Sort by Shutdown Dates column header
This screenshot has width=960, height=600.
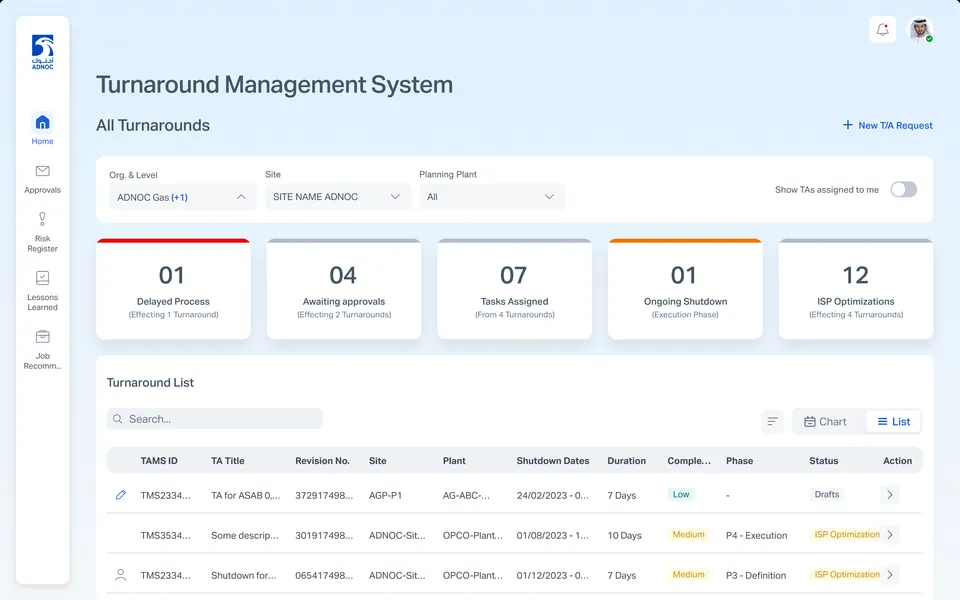pos(553,460)
